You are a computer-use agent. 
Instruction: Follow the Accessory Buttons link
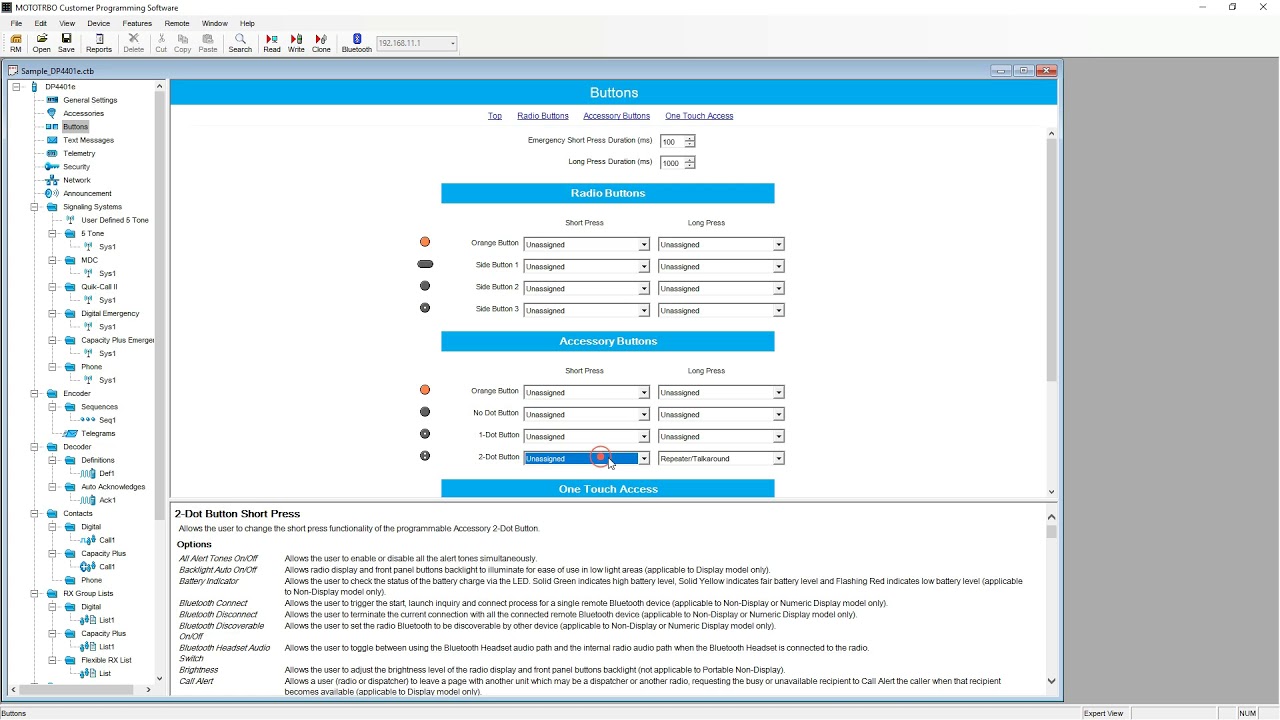pos(616,116)
